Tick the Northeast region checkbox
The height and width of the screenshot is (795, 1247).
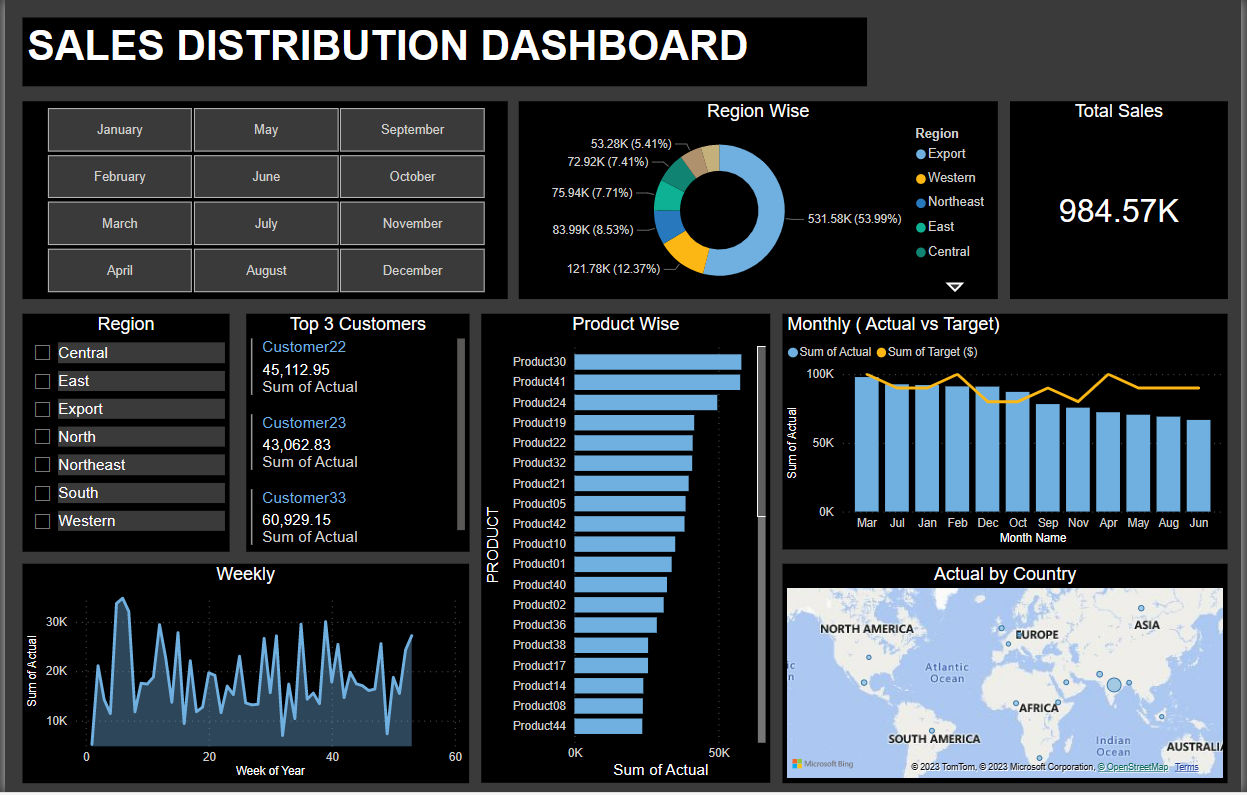coord(42,465)
